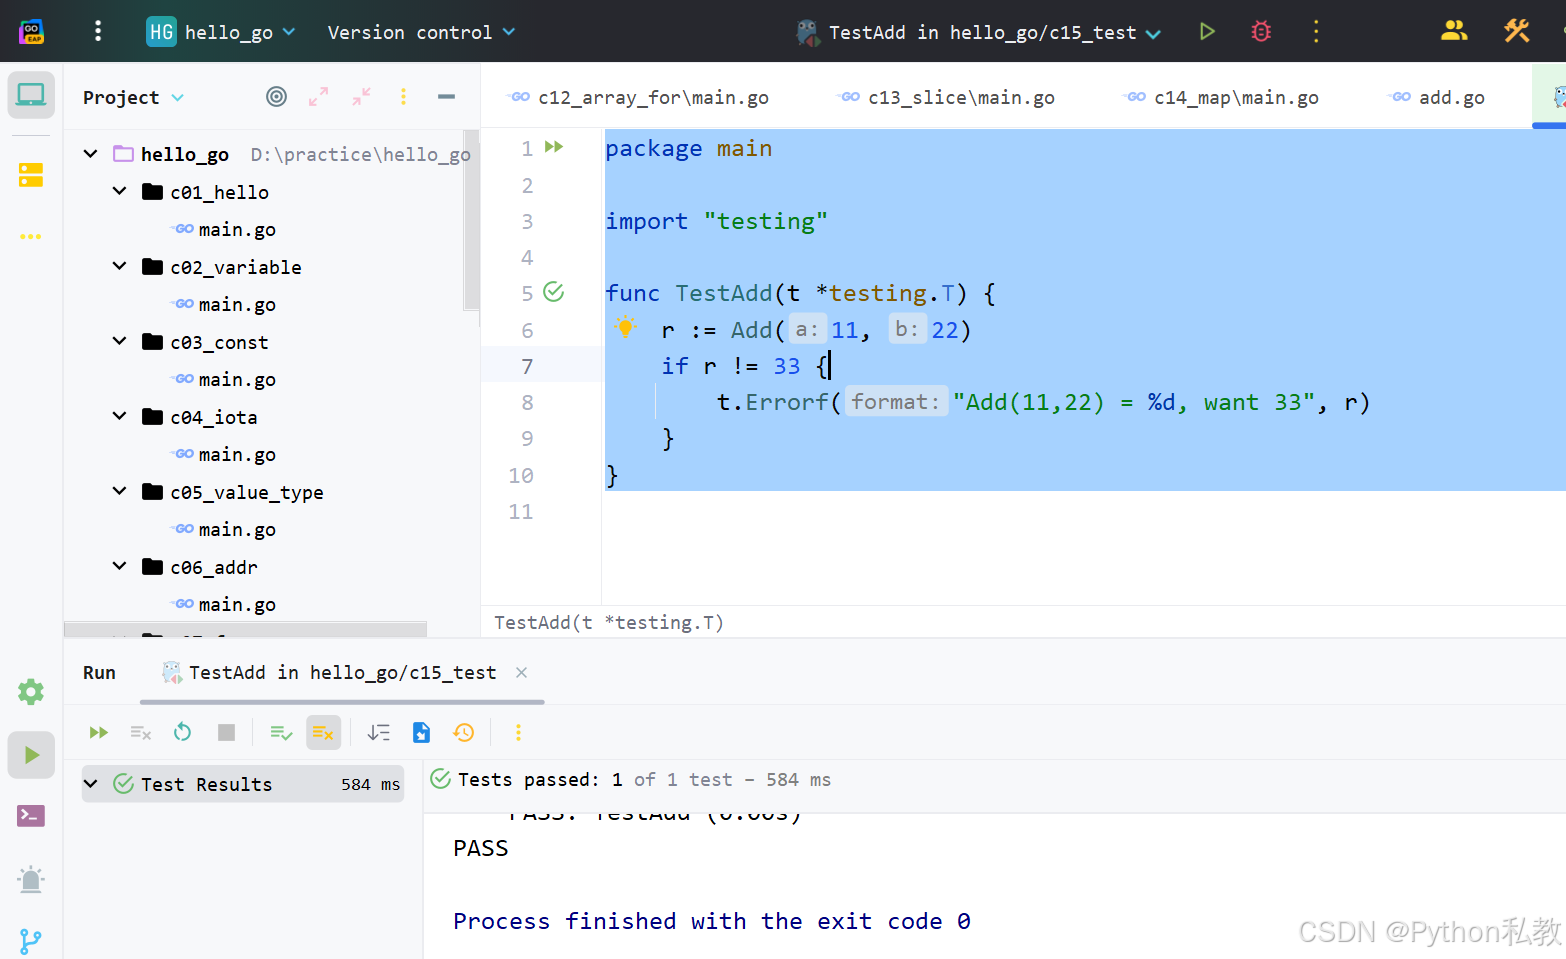Open IDE and project settings tools icon

click(1517, 31)
